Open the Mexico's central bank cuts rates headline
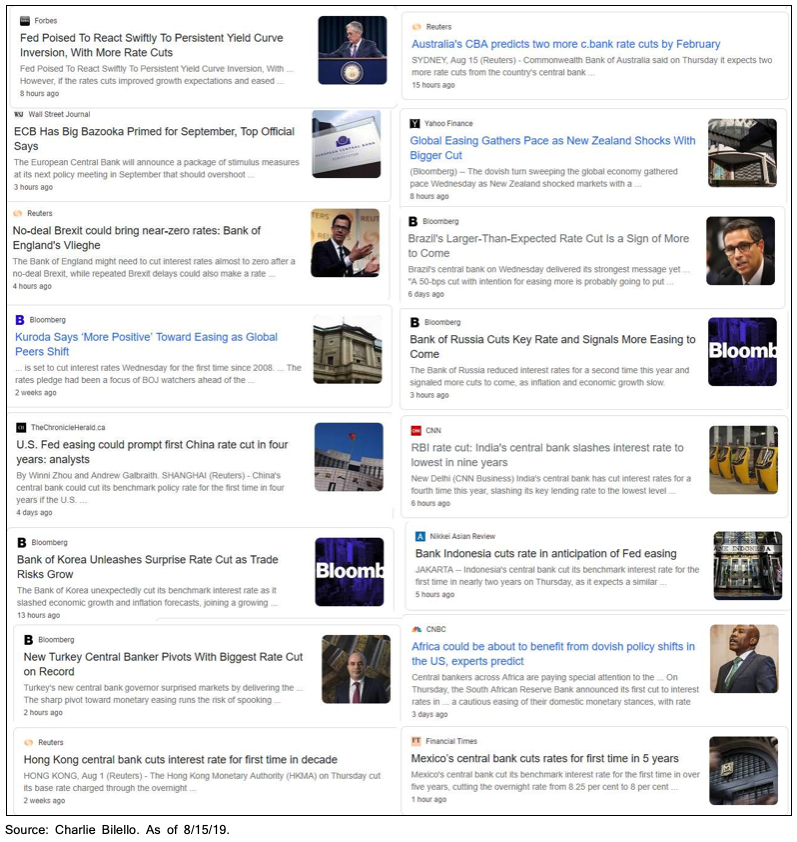 click(x=545, y=759)
